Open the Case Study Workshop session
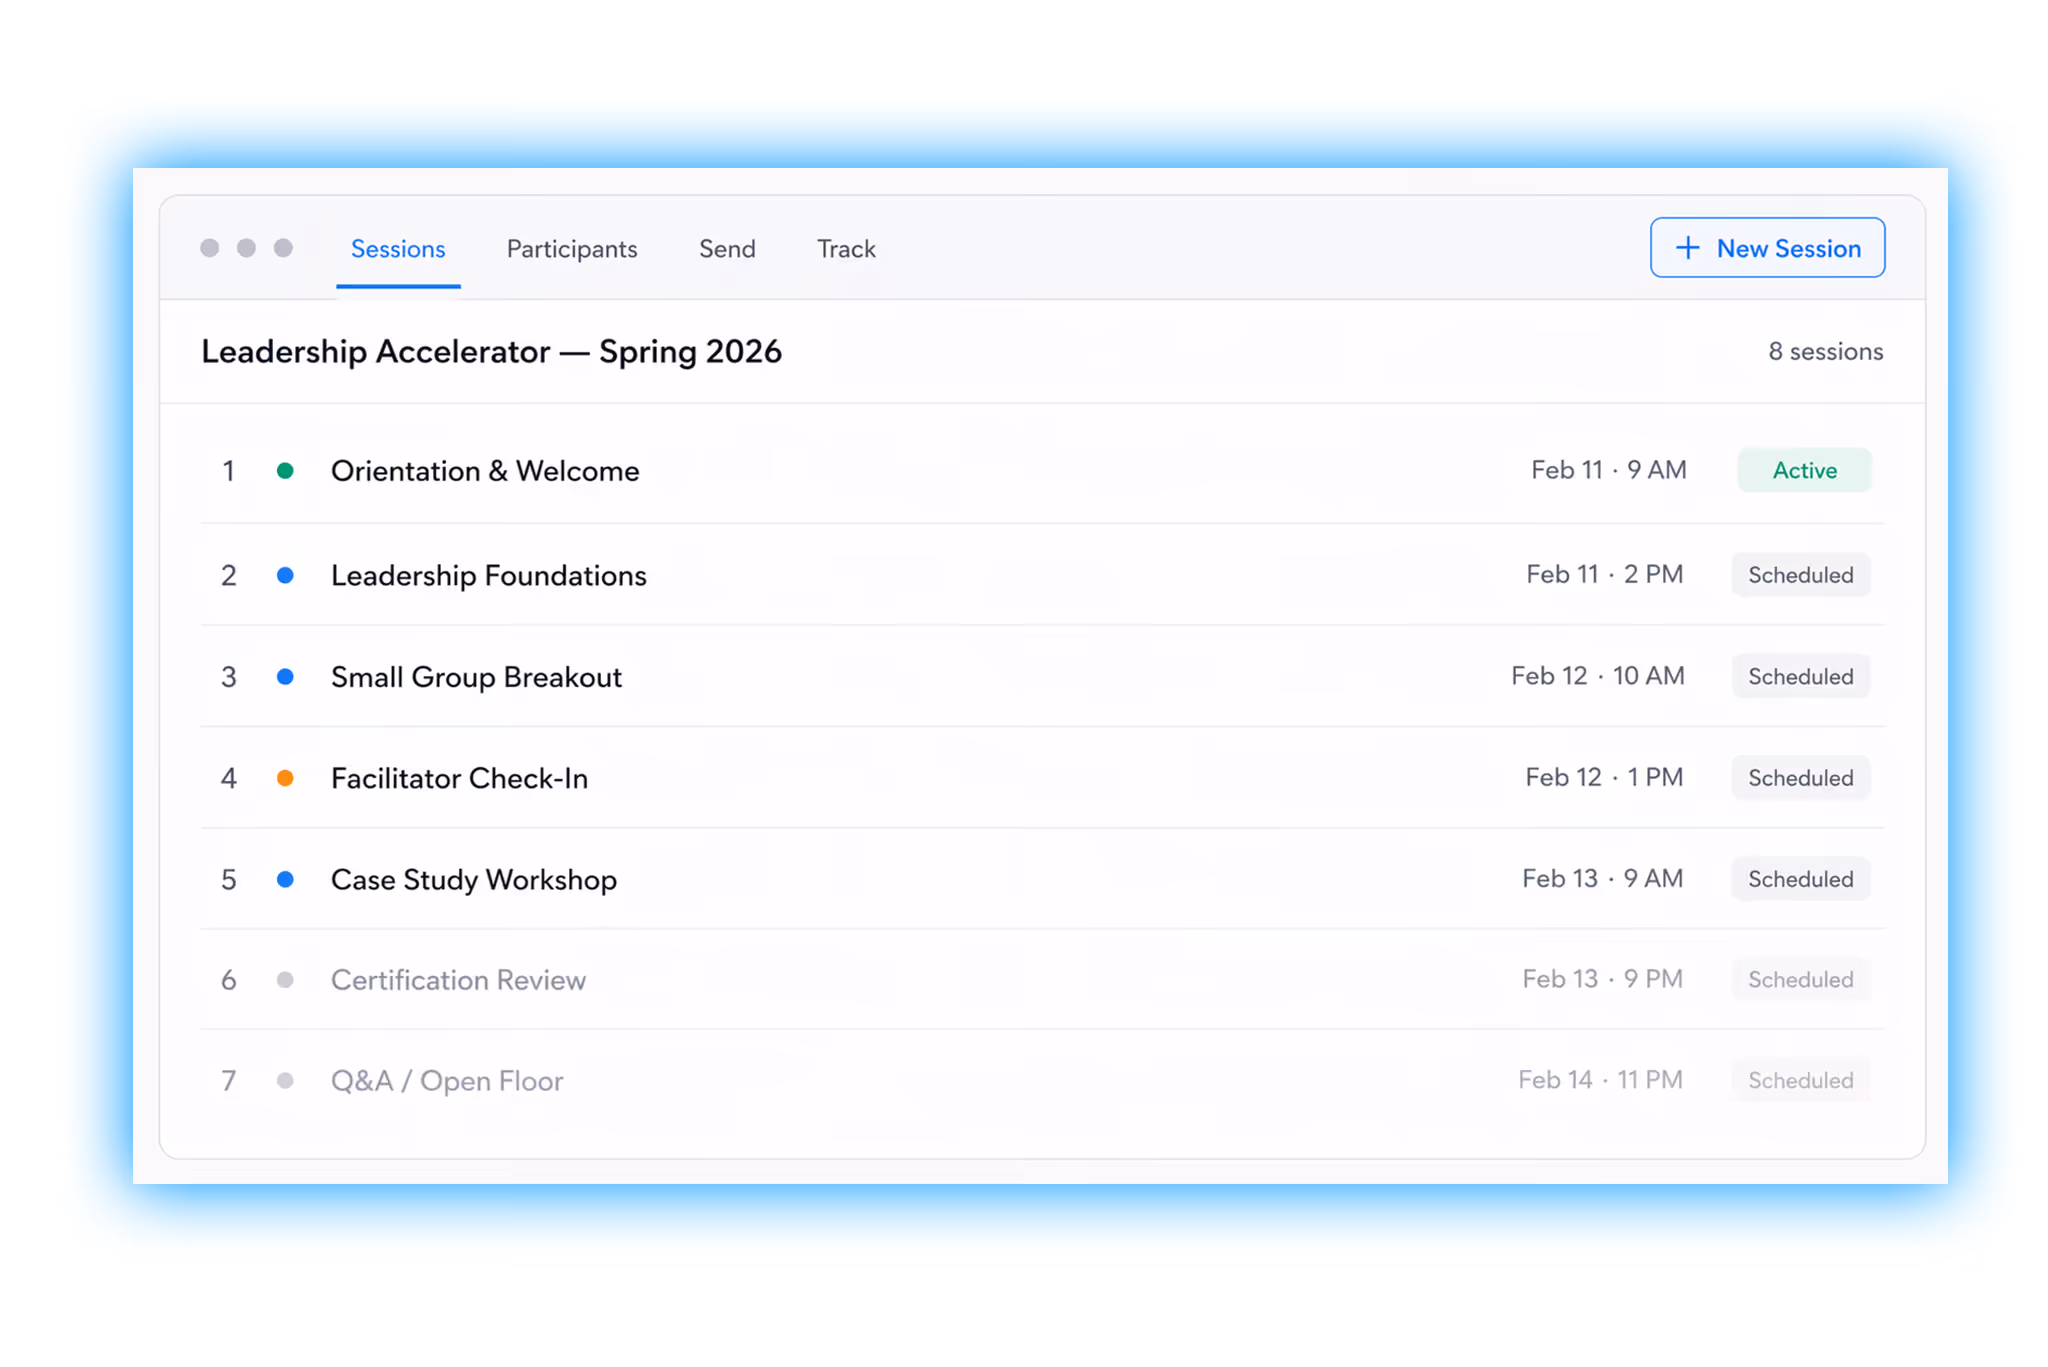The height and width of the screenshot is (1367, 2048). (x=474, y=880)
